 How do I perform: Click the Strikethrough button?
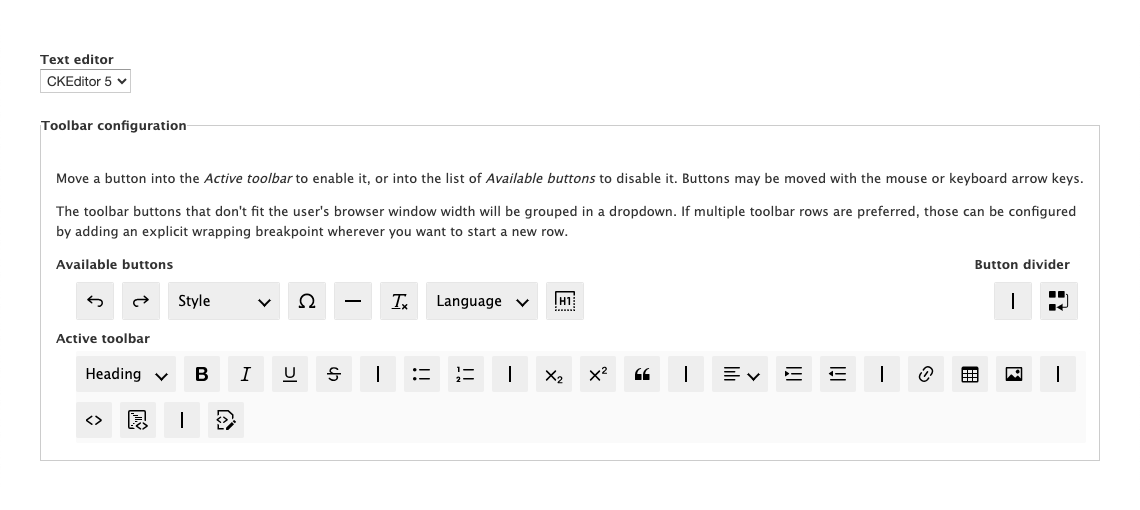coord(334,374)
